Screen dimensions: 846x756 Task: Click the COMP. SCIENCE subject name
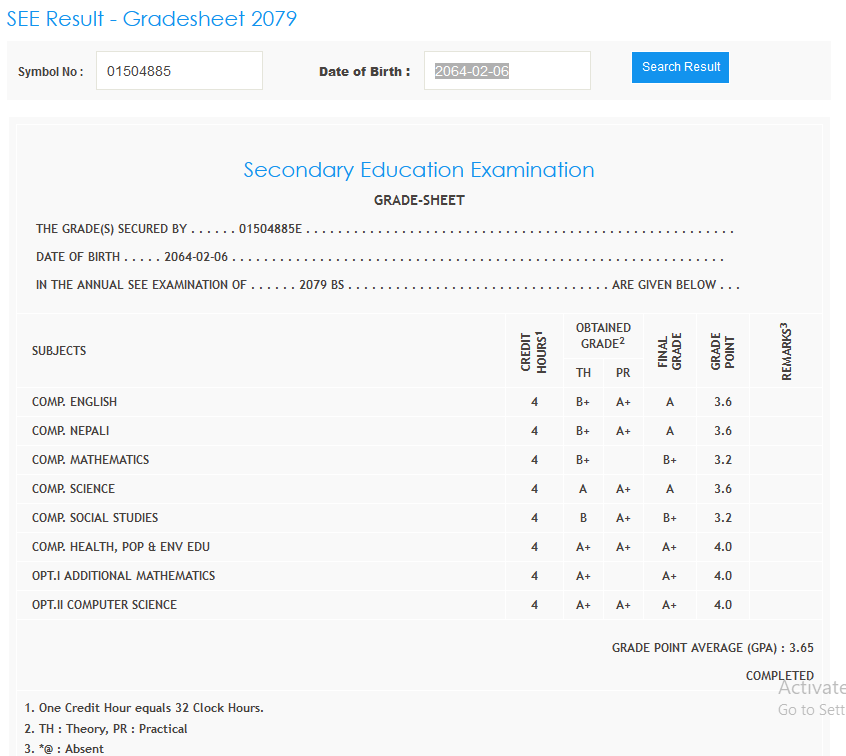[x=73, y=489]
